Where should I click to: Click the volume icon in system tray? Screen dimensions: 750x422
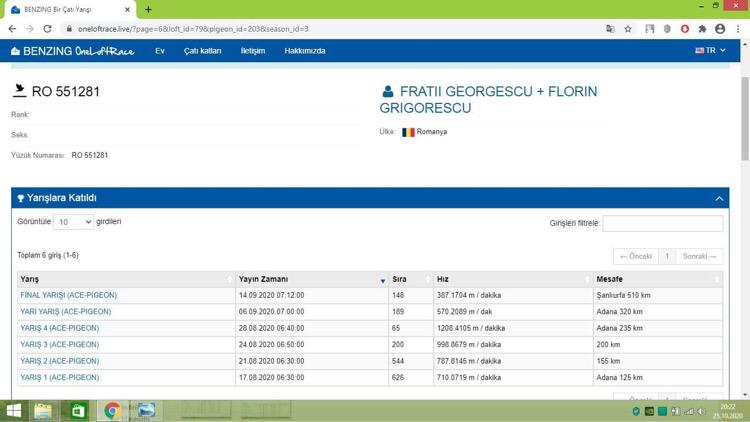(x=701, y=411)
